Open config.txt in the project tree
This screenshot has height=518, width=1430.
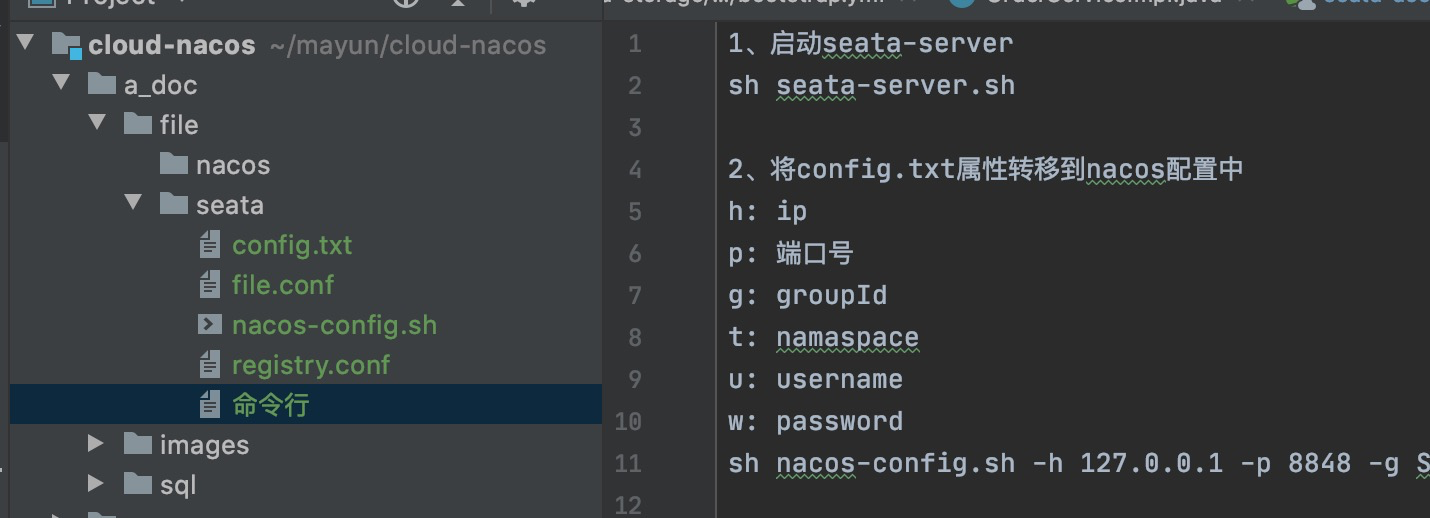292,246
